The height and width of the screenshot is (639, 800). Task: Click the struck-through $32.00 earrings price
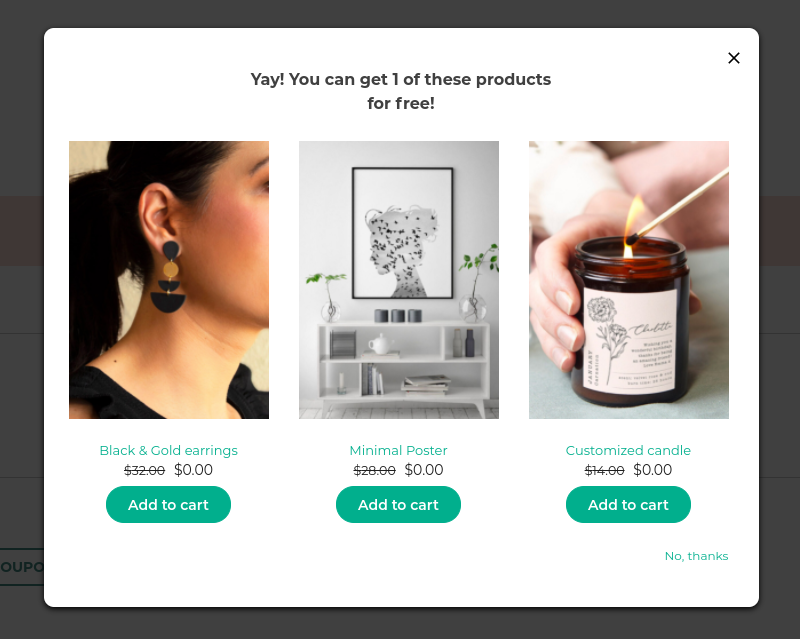(144, 470)
